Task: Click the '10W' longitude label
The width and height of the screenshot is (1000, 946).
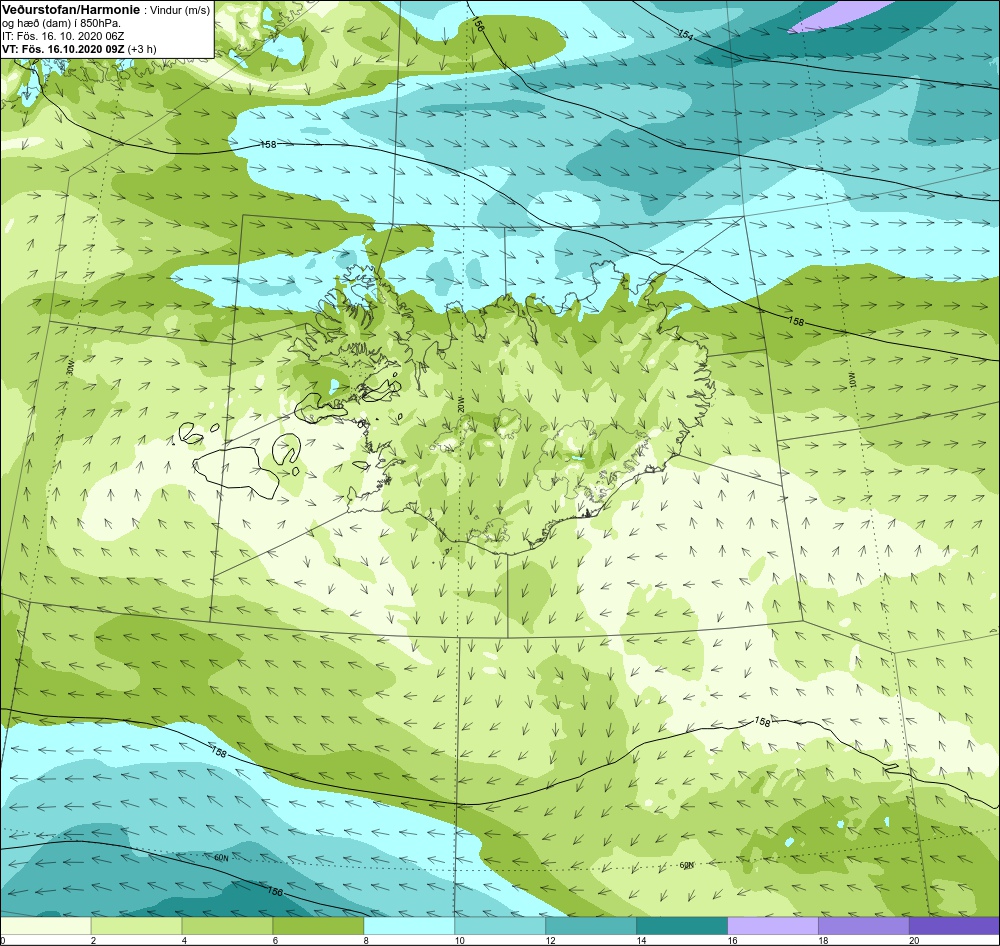Action: pos(853,381)
